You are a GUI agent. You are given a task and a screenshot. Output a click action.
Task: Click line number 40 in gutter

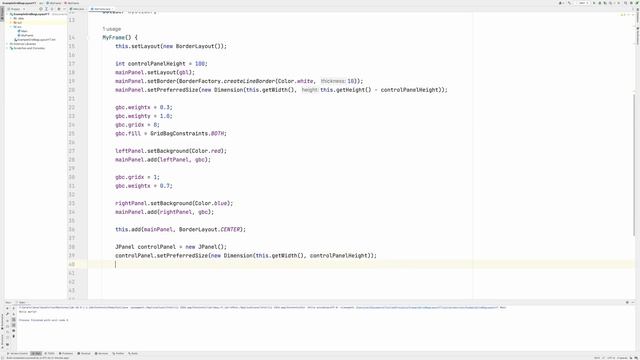(72, 264)
